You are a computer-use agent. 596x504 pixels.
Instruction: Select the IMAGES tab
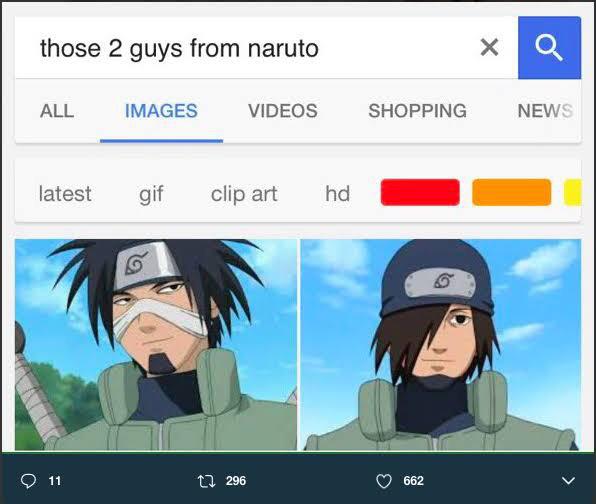(x=161, y=111)
